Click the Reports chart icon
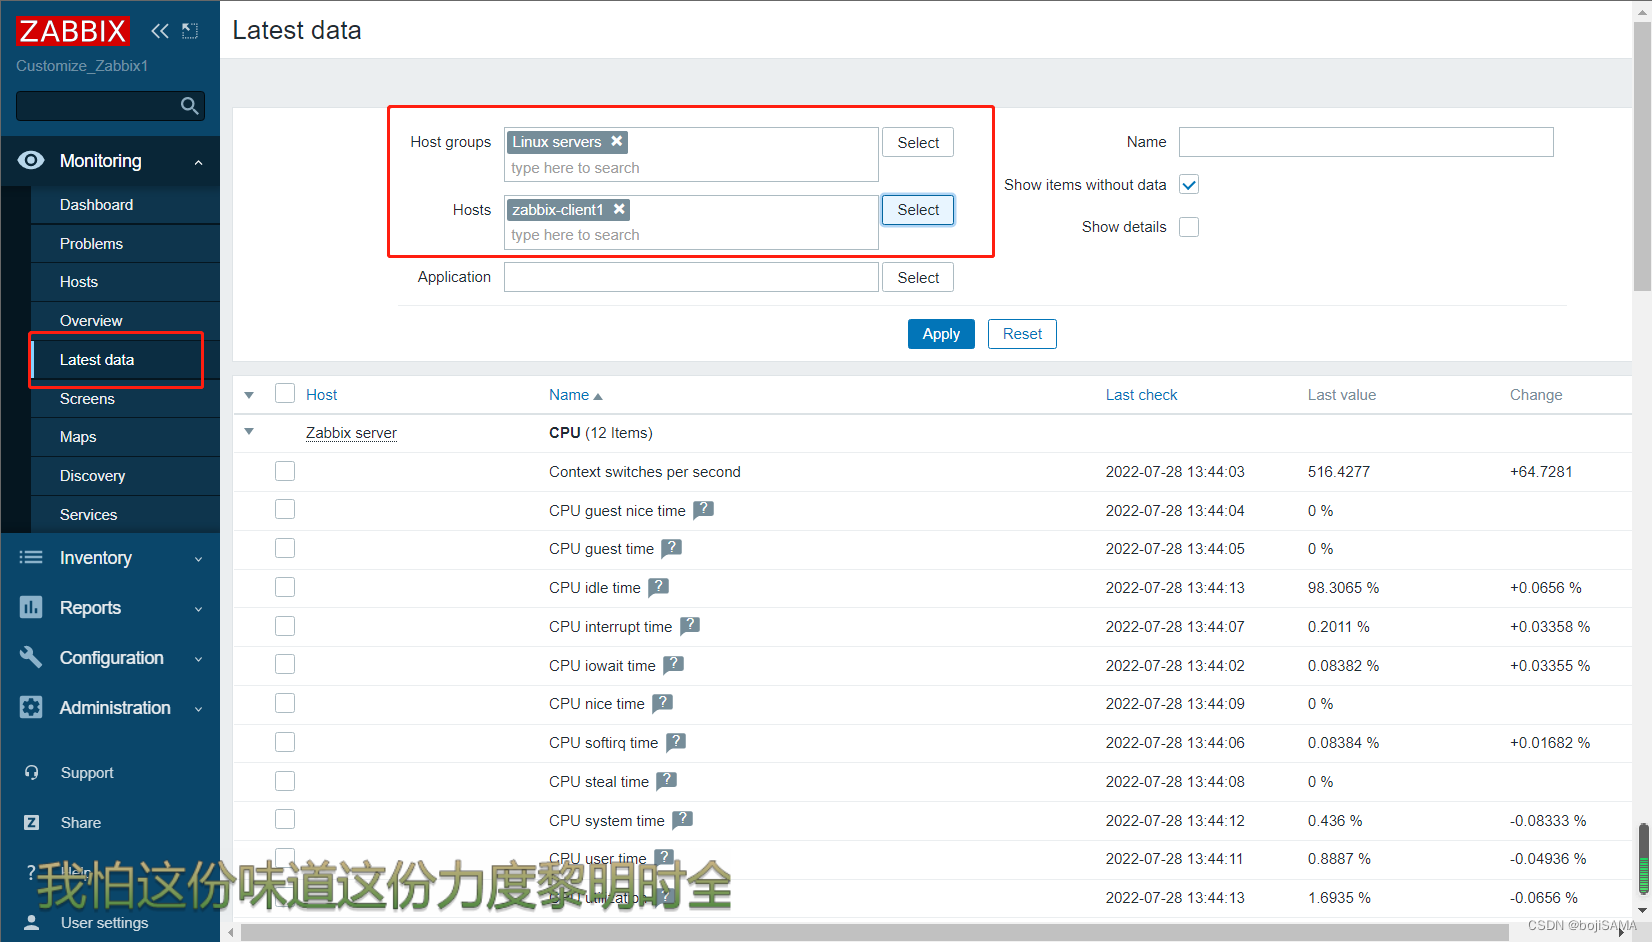 coord(31,608)
